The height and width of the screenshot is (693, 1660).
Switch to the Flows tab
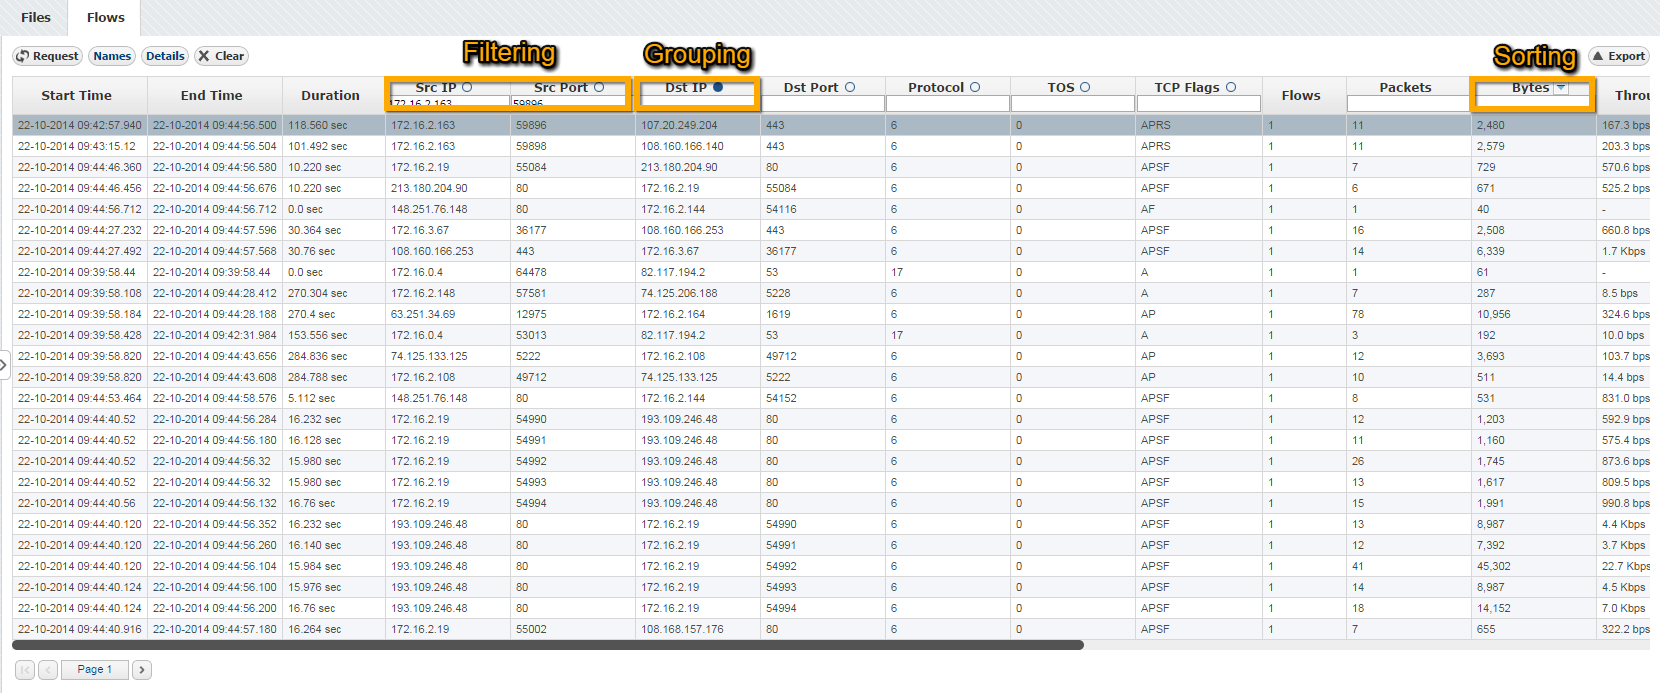(105, 17)
